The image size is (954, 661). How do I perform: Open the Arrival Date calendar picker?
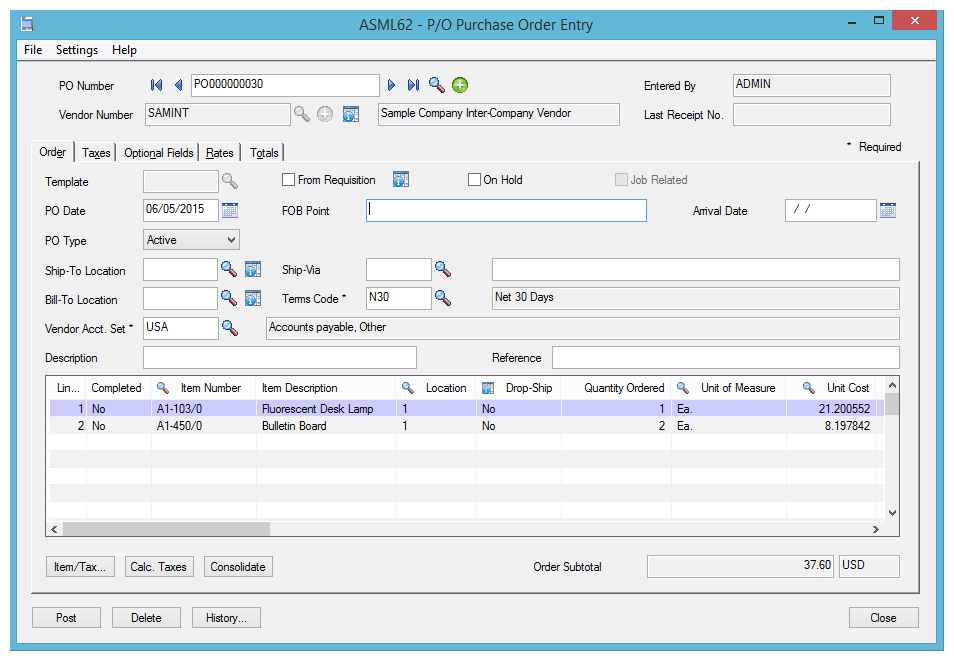click(887, 210)
